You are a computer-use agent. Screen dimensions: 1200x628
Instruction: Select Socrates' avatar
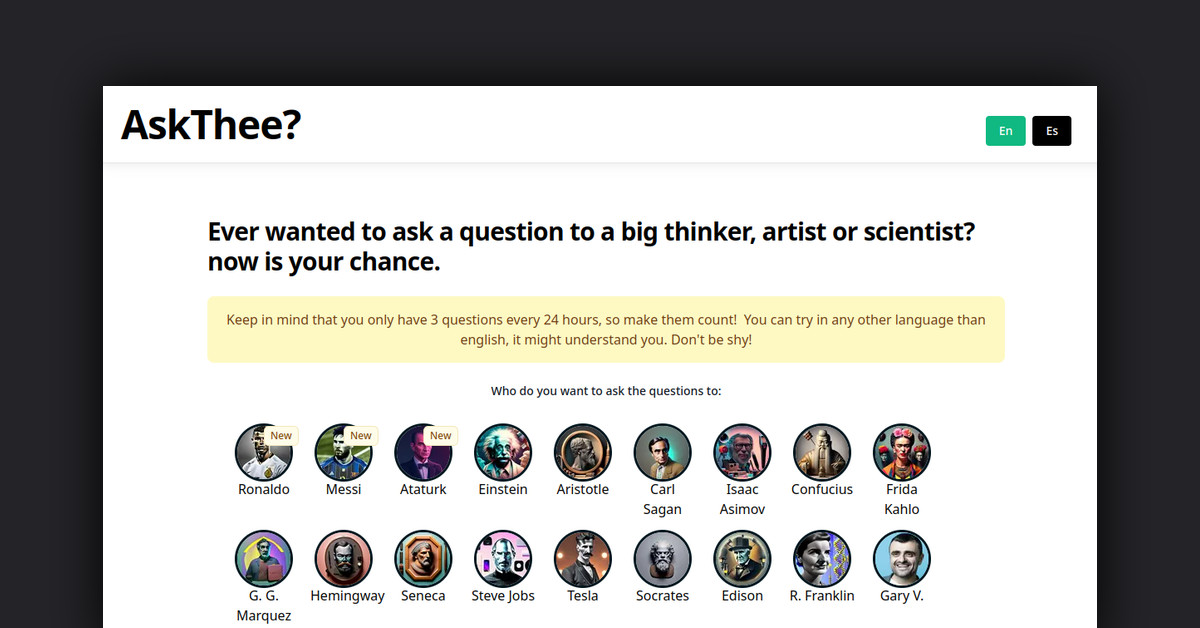tap(662, 558)
